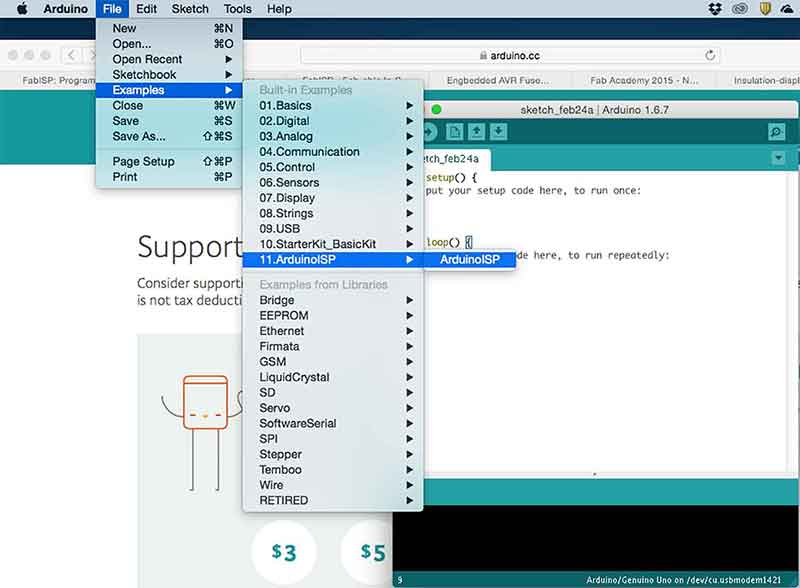Screen dimensions: 800x588
Task: Open GSM library examples
Action: [x=333, y=361]
